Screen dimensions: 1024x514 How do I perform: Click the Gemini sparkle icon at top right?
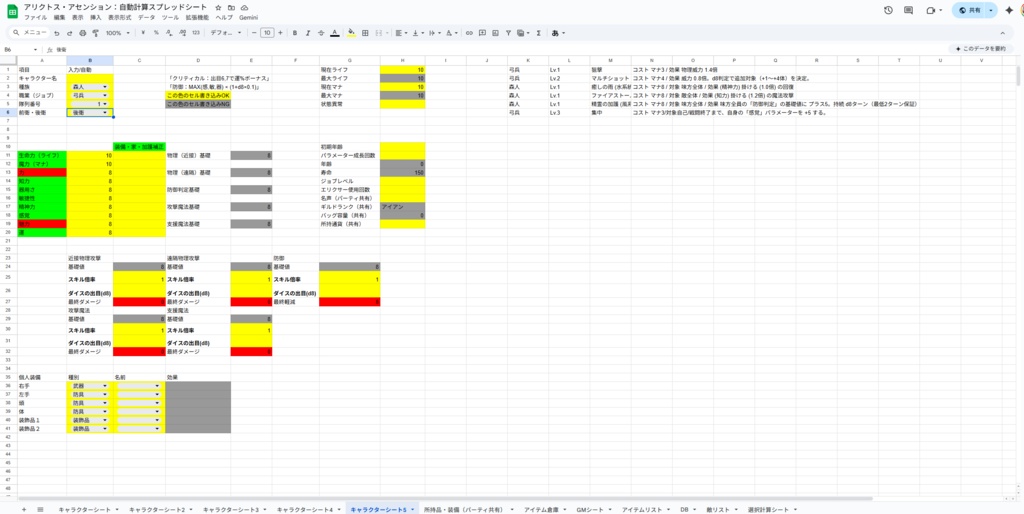[1009, 10]
